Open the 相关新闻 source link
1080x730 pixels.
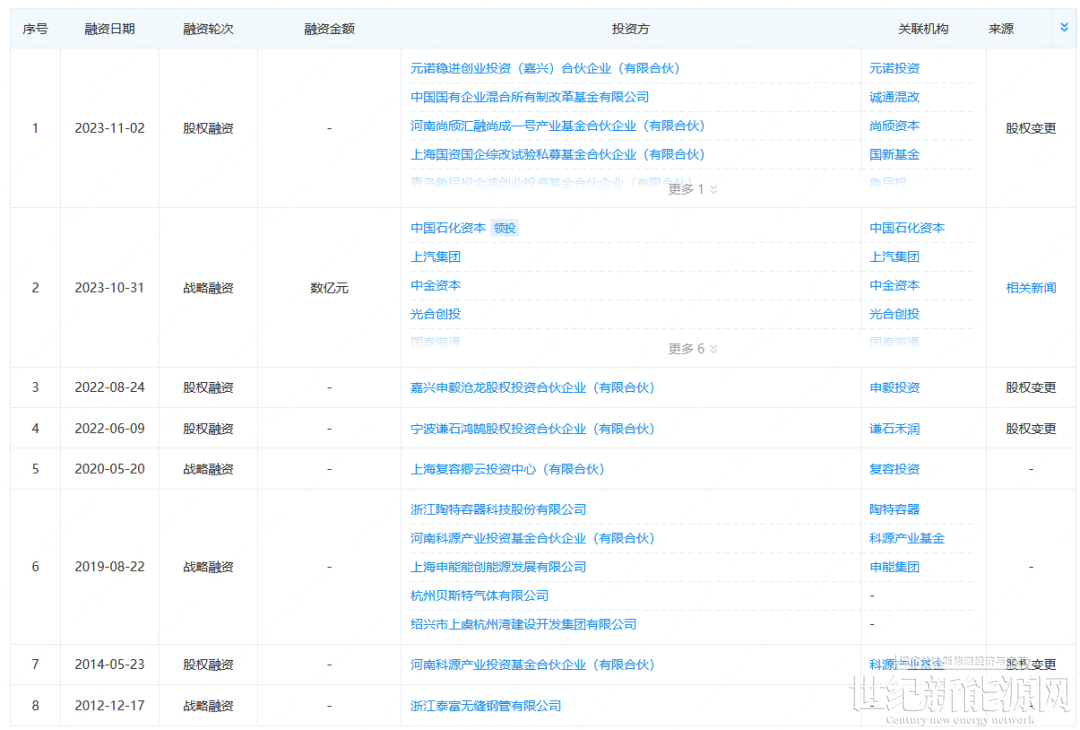pyautogui.click(x=1030, y=288)
